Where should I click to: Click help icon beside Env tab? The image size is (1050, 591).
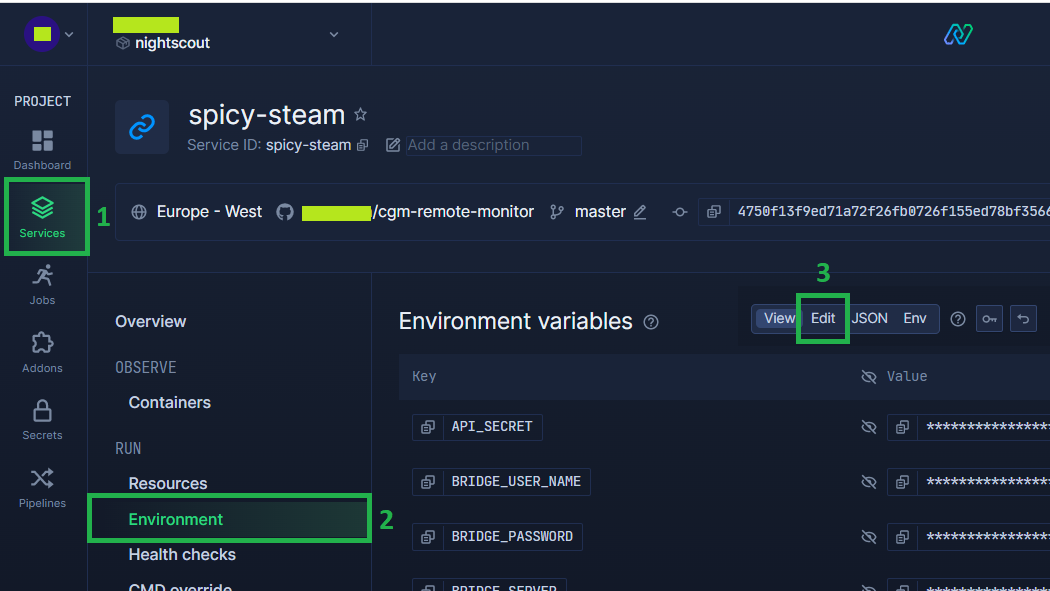coord(958,319)
